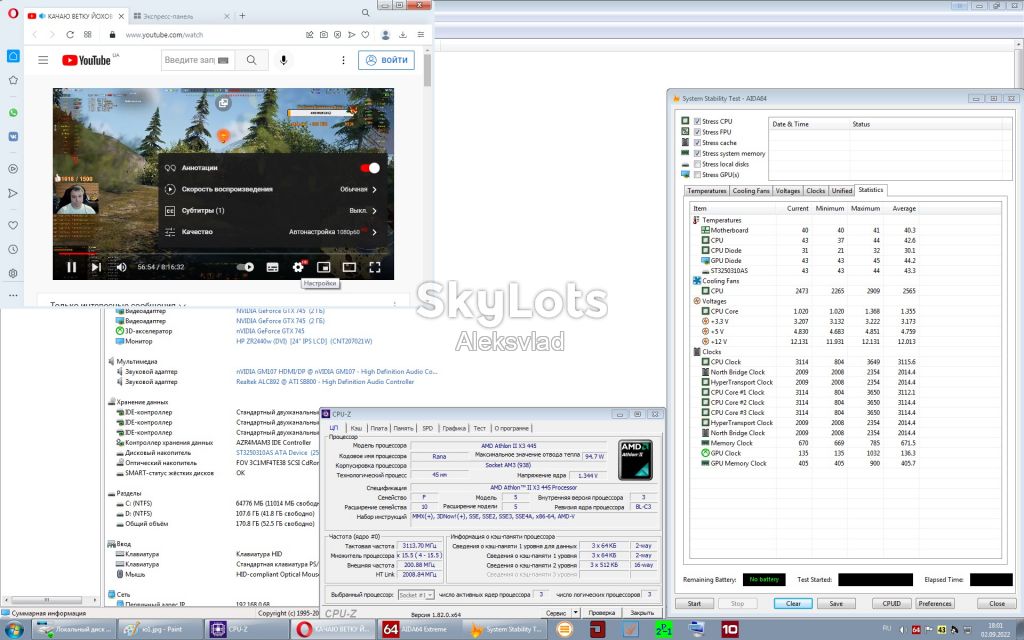Toggle YouTube autoplay switch
The image size is (1024, 640).
point(246,266)
